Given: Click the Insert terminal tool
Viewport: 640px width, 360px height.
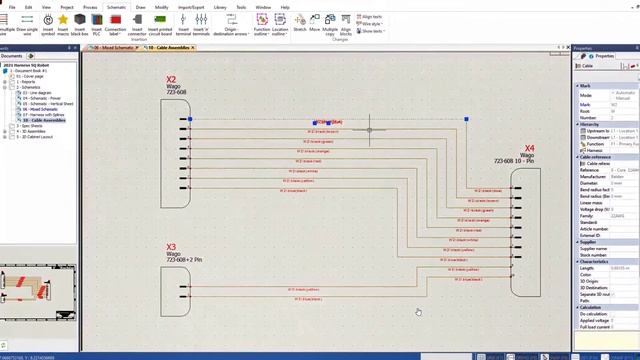Looking at the screenshot, I should [x=183, y=24].
